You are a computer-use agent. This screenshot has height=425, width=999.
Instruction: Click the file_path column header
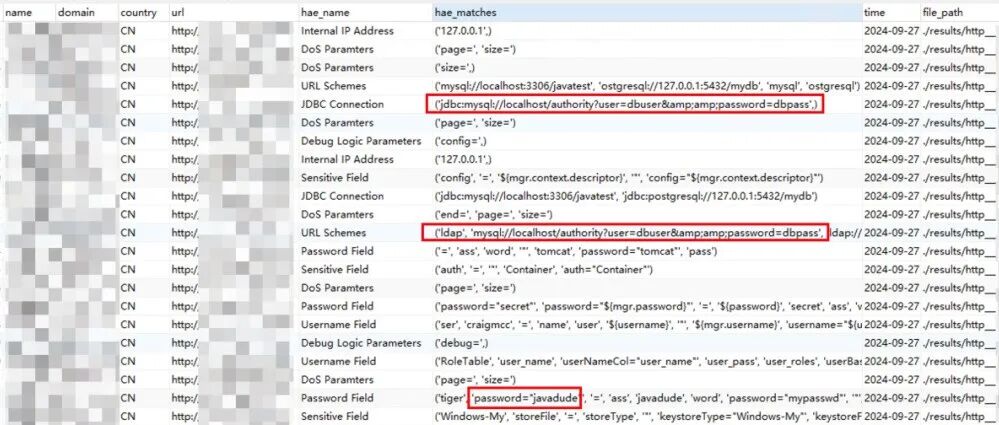pyautogui.click(x=959, y=12)
